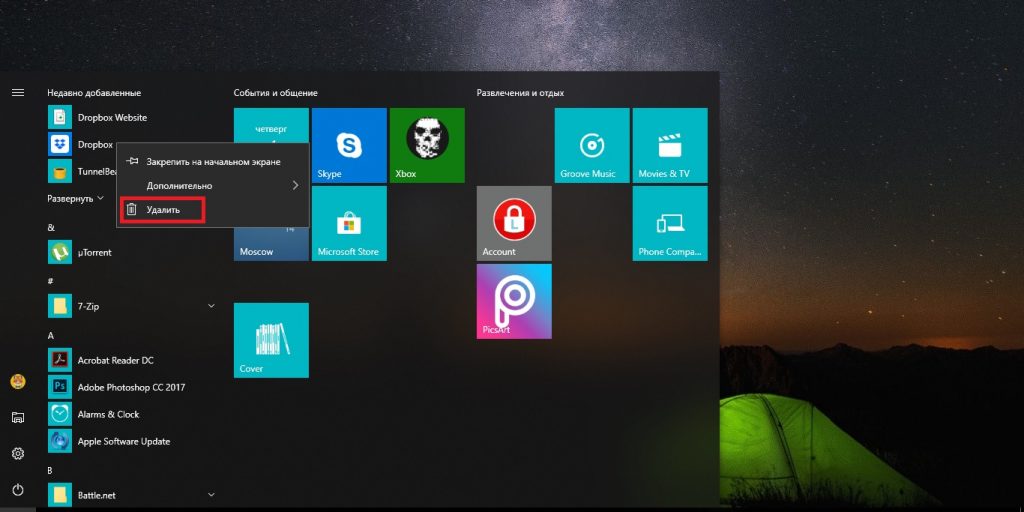This screenshot has width=1024, height=512.
Task: Click the Дополнительно menu entry
Action: pos(213,185)
